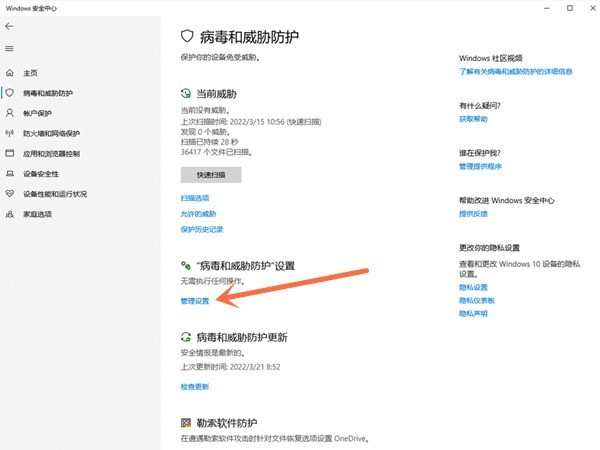Select 病毒和威胁防护 in the sidebar

coord(48,93)
